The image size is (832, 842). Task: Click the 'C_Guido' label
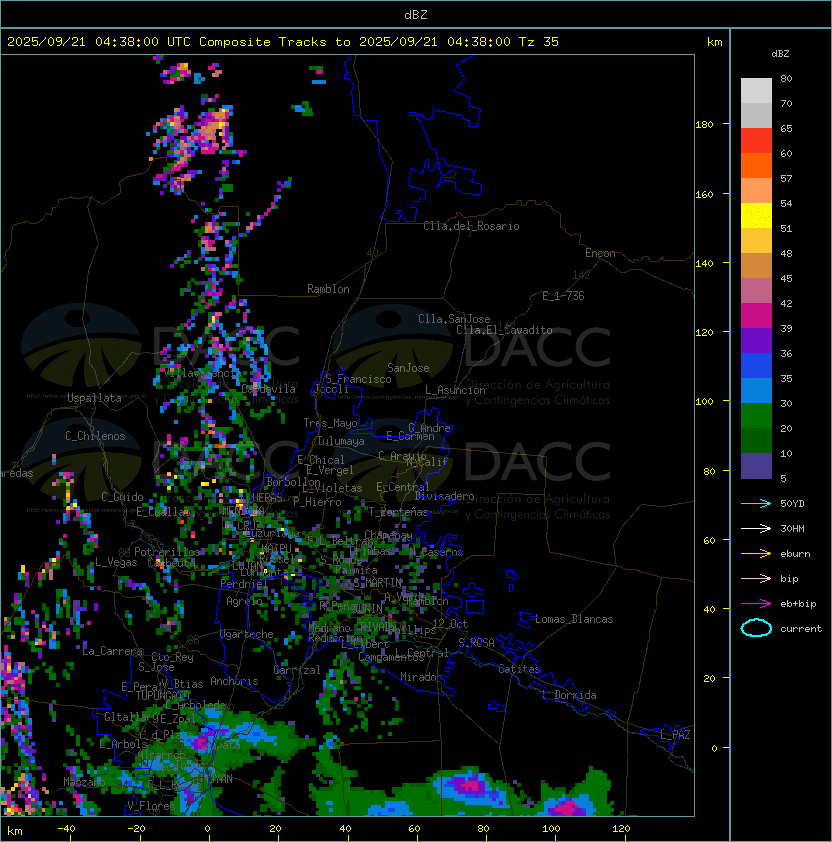point(122,497)
